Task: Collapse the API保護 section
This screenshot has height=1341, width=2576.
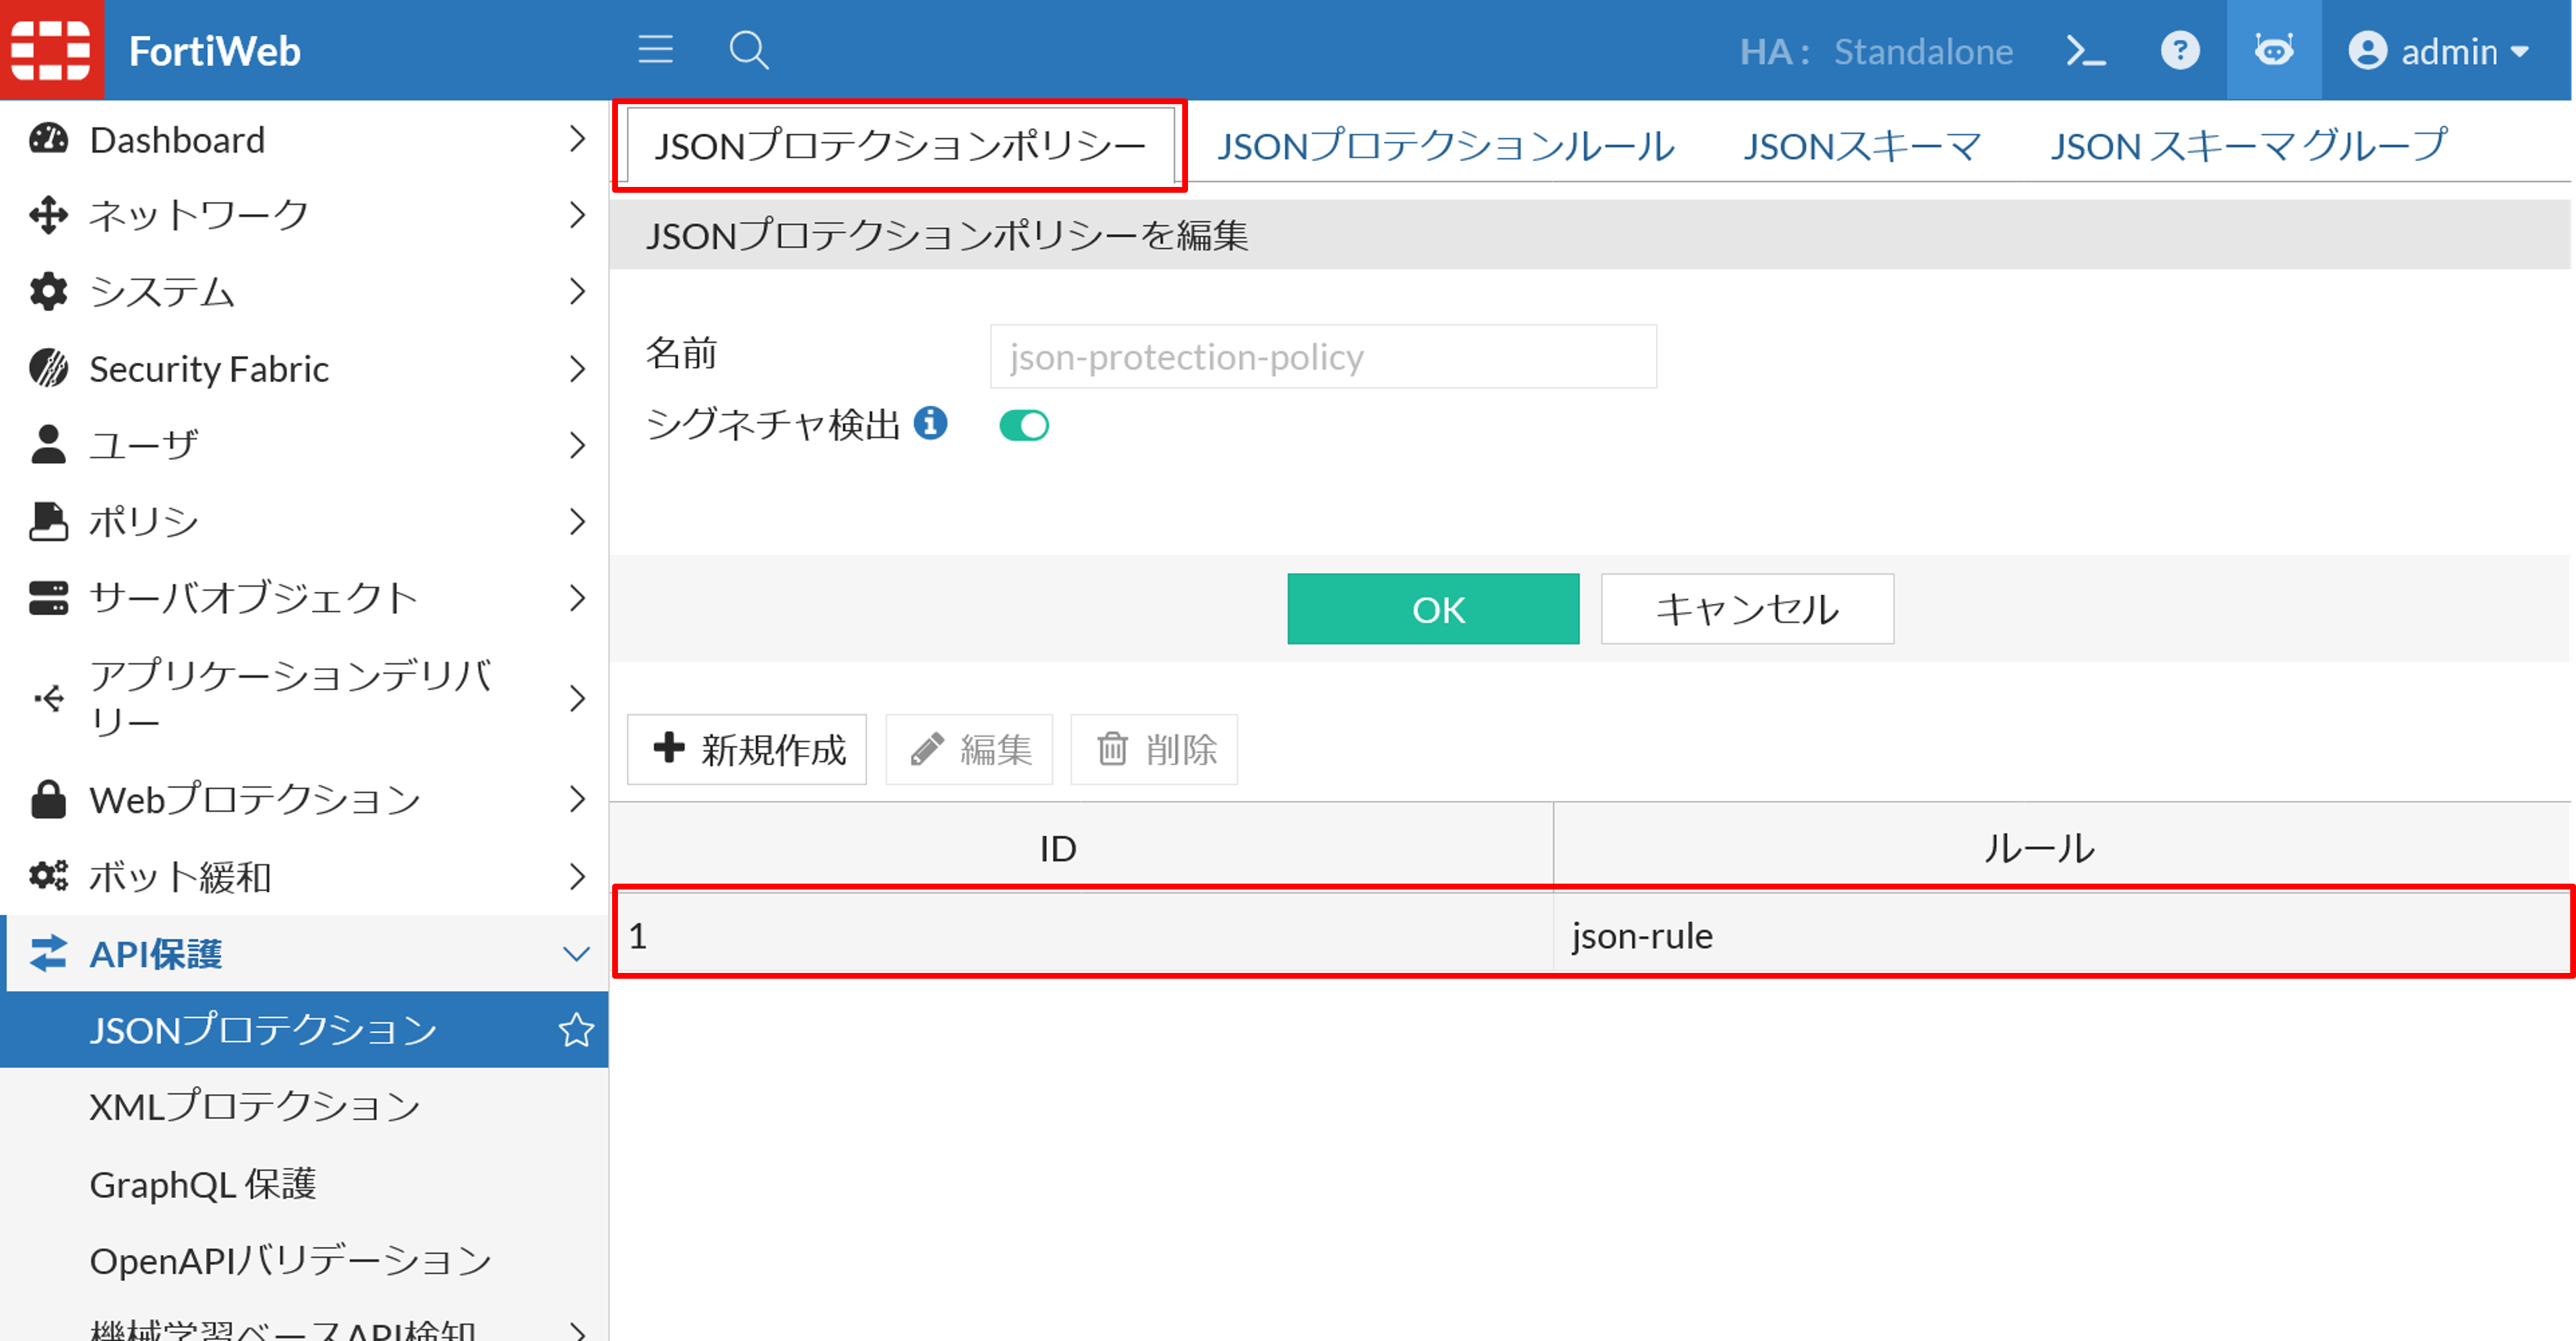Action: pos(577,954)
